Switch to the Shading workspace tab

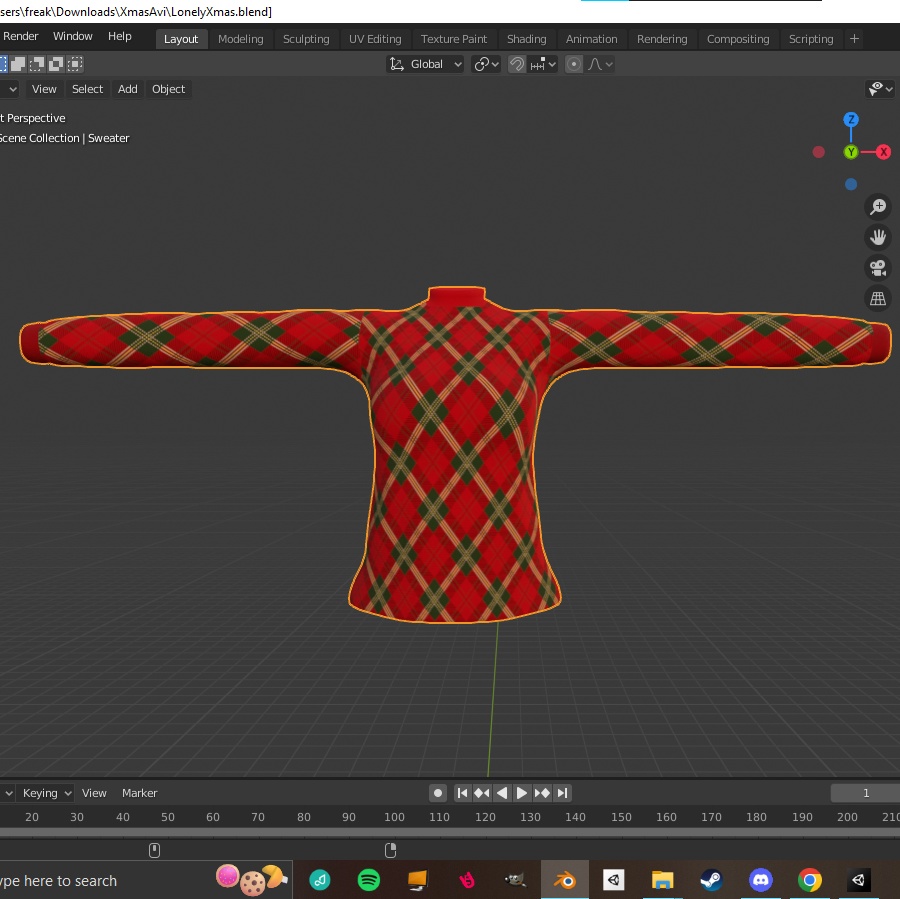click(527, 39)
